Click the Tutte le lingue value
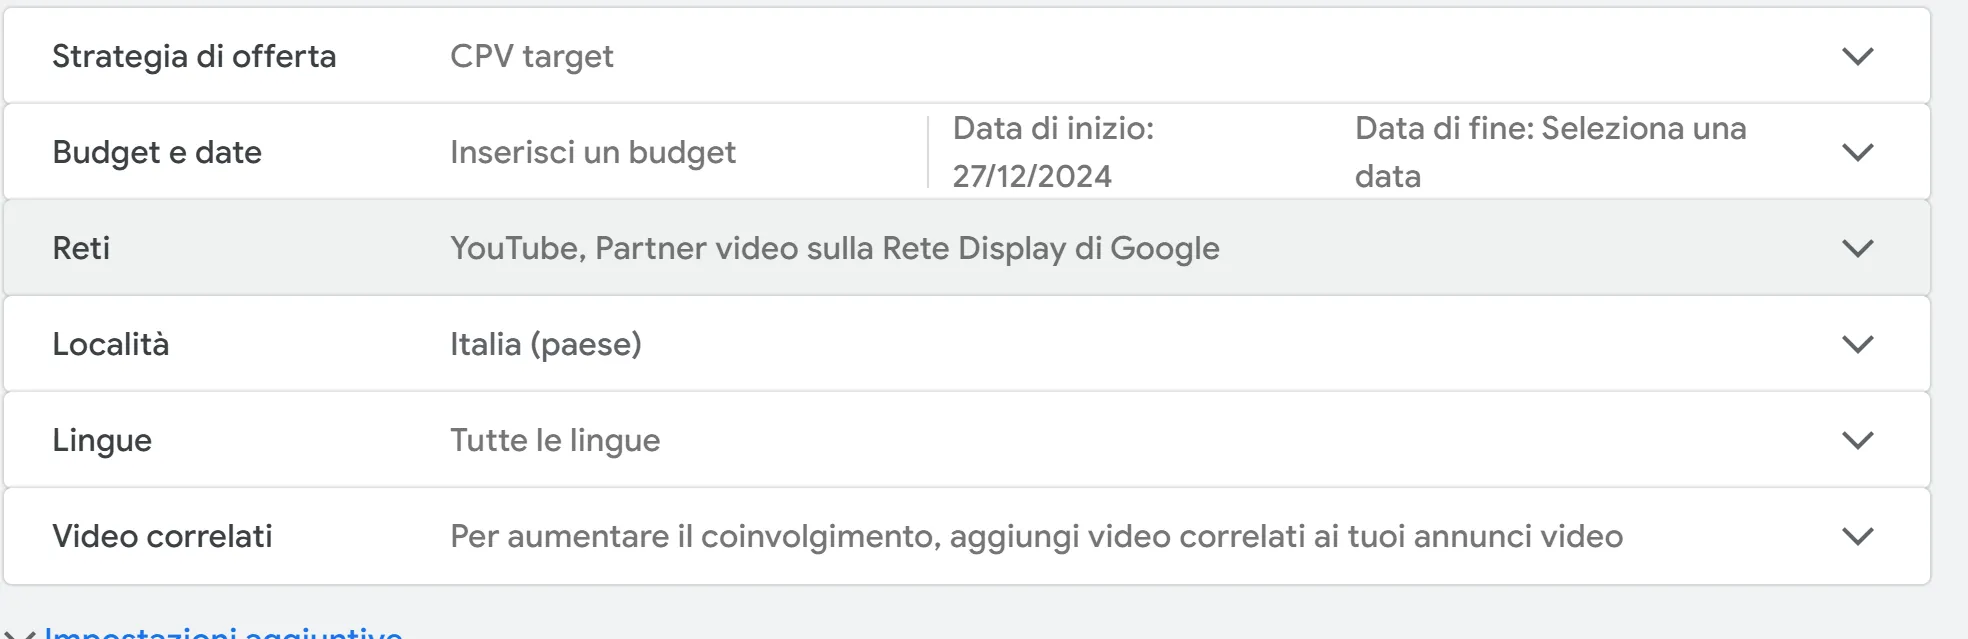 pos(555,440)
